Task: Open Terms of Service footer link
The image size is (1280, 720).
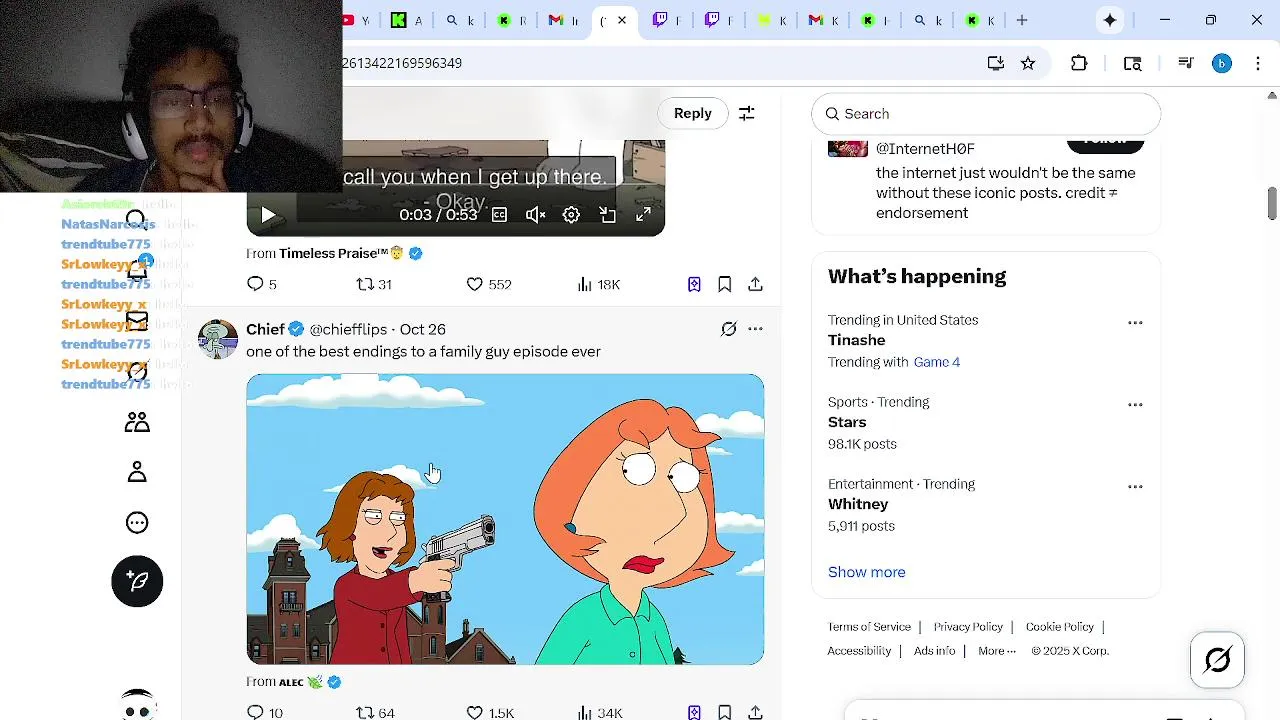Action: 869,627
